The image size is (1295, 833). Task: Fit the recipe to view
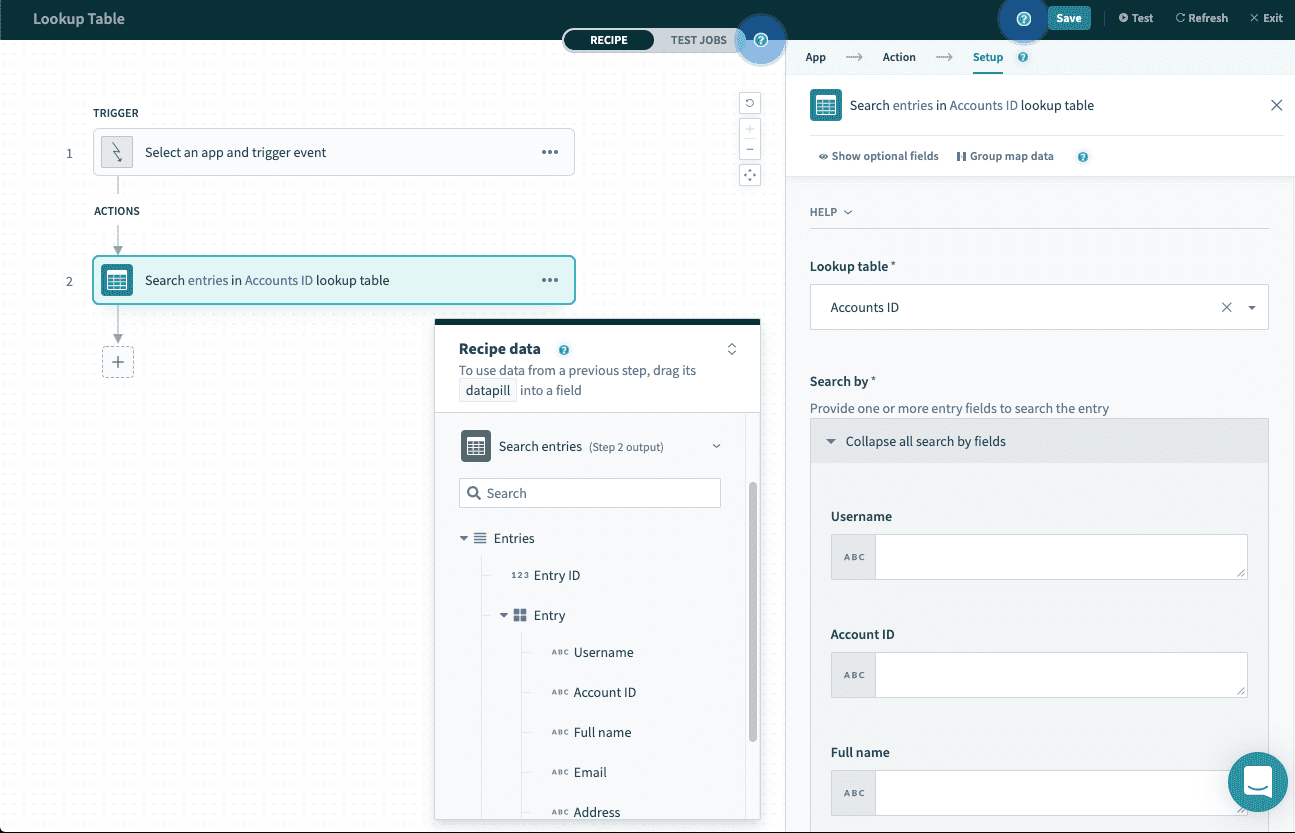point(749,174)
